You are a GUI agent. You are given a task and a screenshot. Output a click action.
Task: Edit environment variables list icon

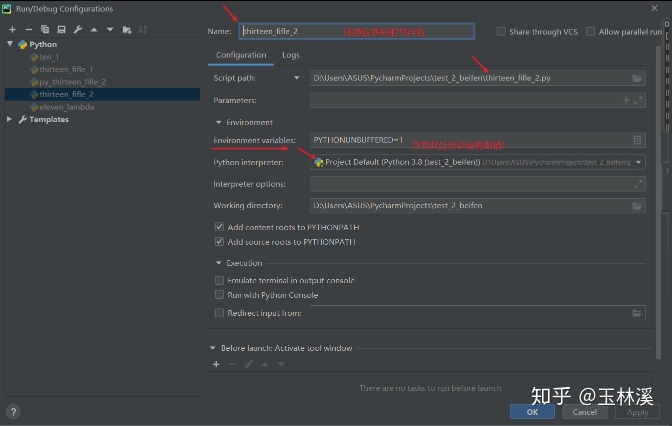tap(637, 140)
